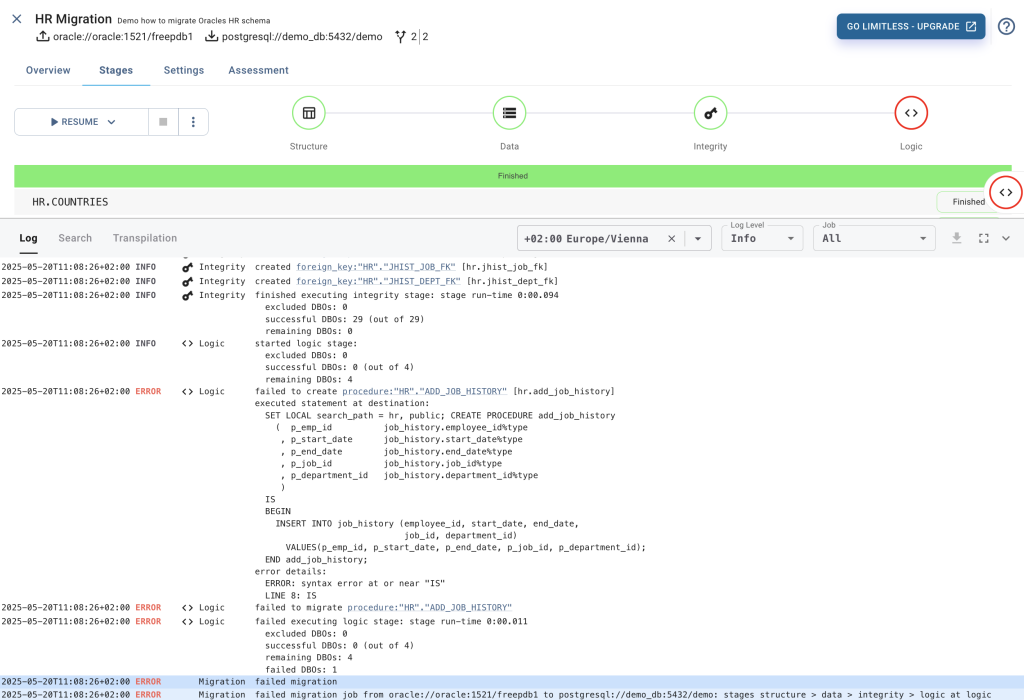Download the log file
Image resolution: width=1024 pixels, height=700 pixels.
coord(957,238)
